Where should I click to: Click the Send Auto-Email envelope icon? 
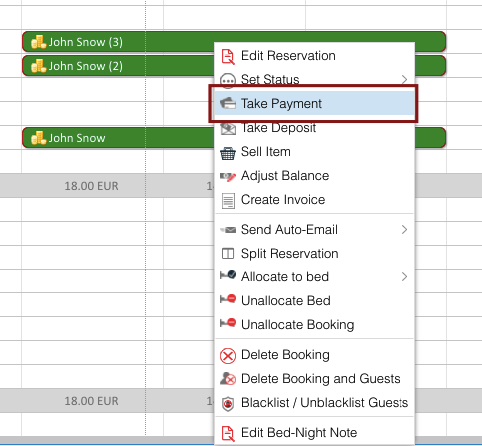click(228, 230)
